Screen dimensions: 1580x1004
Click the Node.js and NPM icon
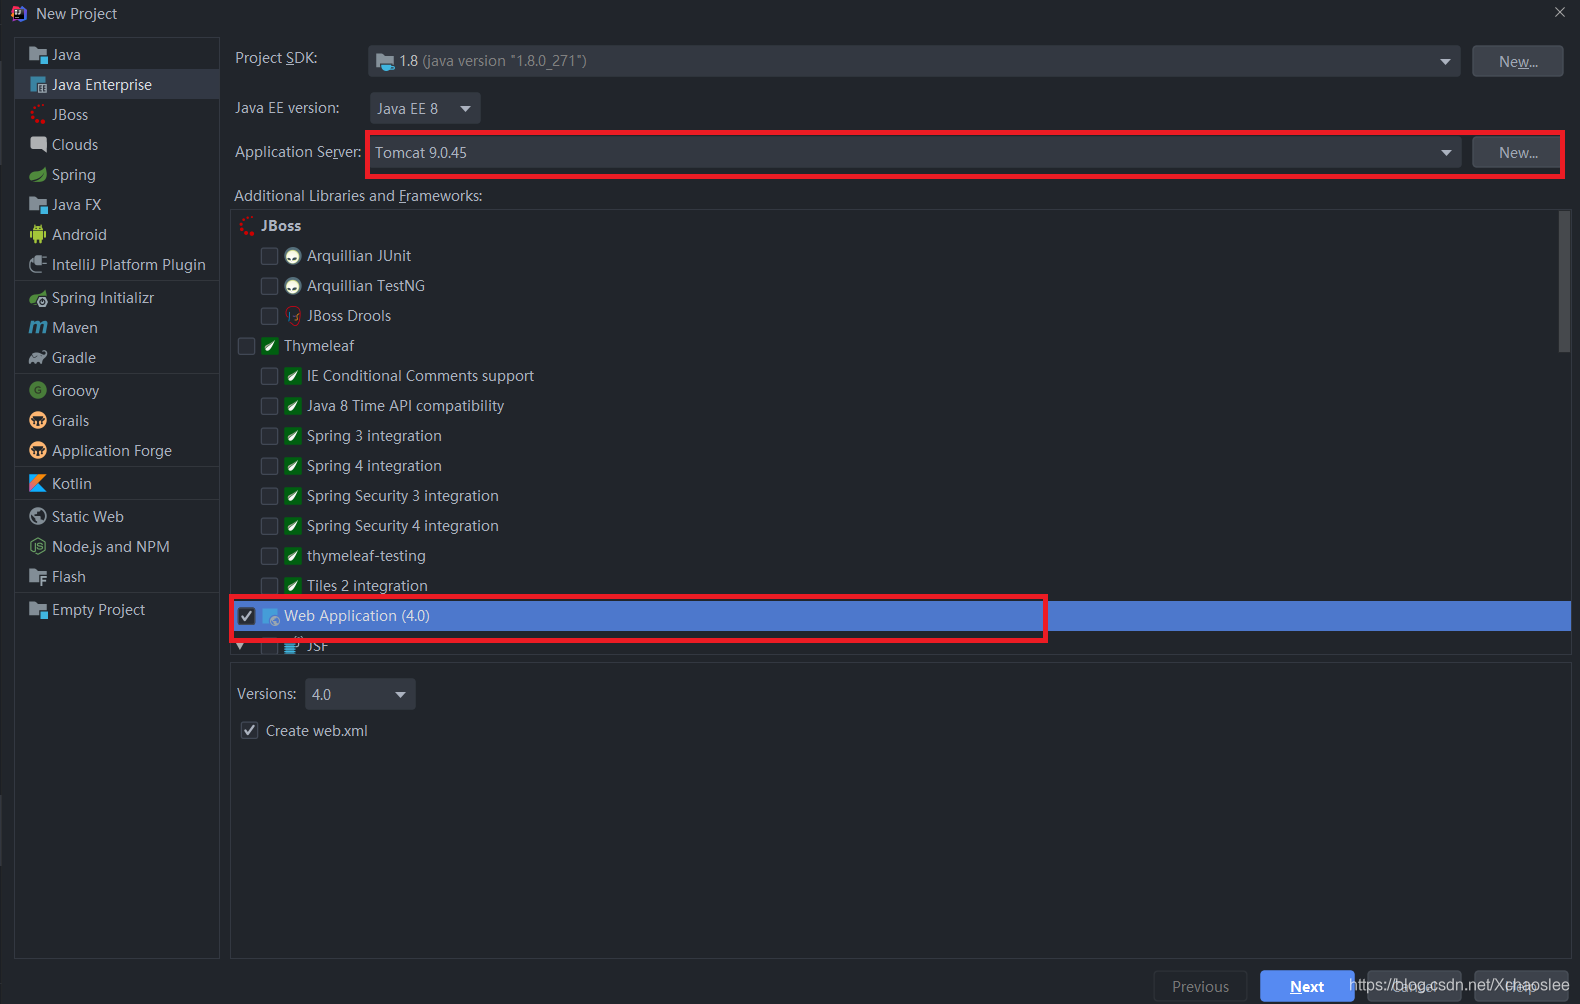(38, 547)
